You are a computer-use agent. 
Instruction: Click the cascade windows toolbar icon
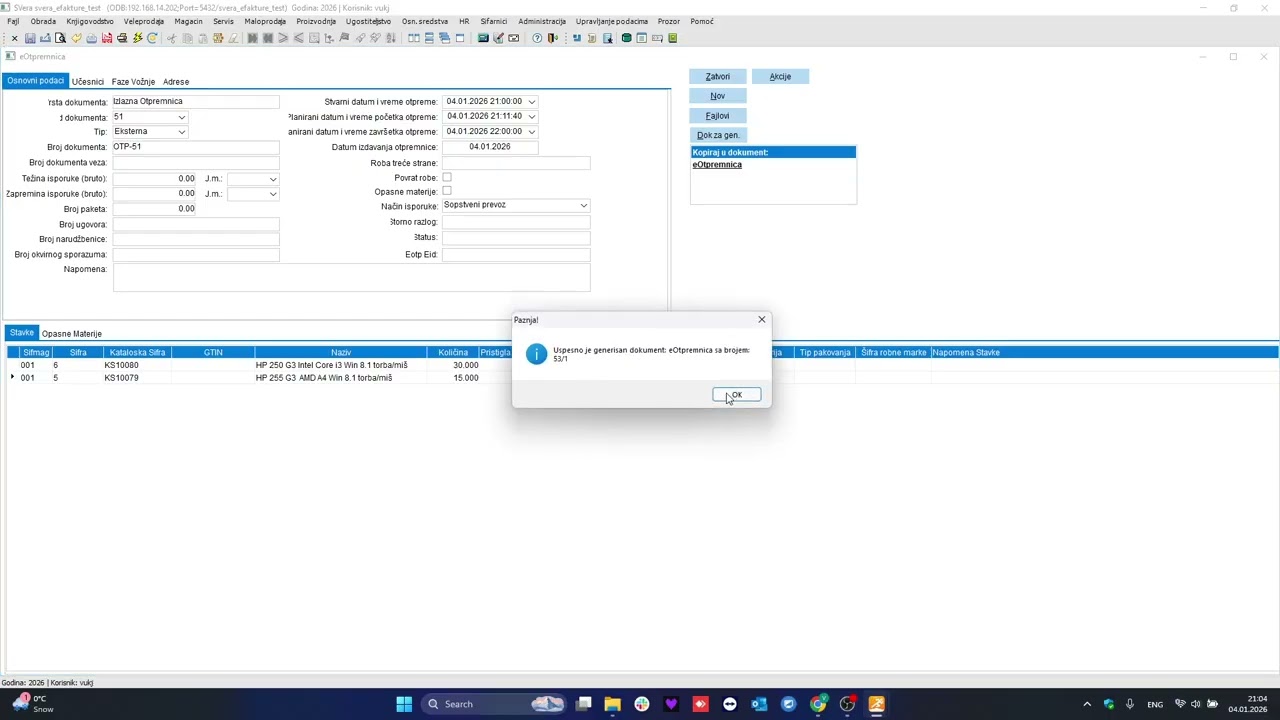444,38
